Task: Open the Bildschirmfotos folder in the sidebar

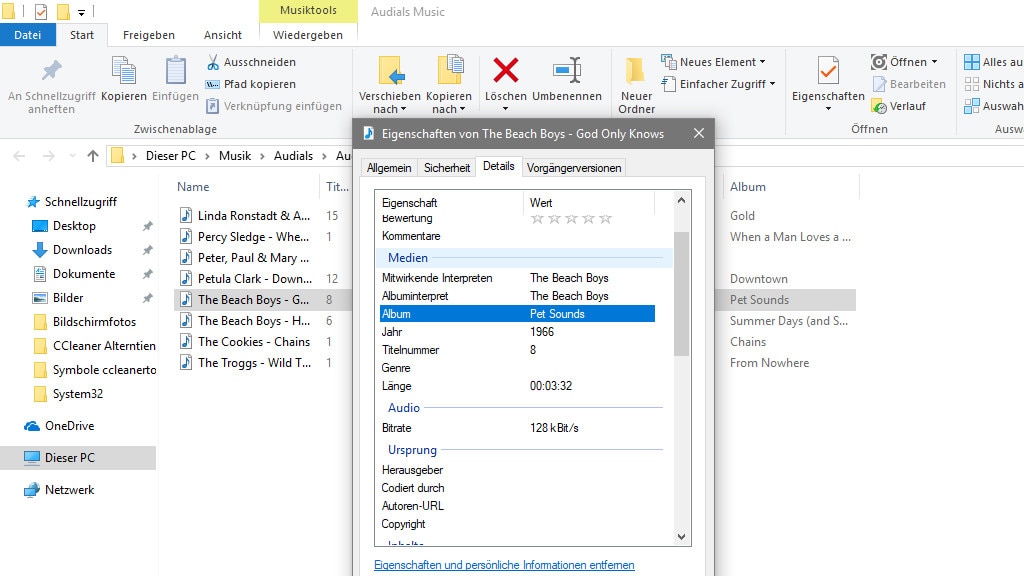Action: (94, 322)
